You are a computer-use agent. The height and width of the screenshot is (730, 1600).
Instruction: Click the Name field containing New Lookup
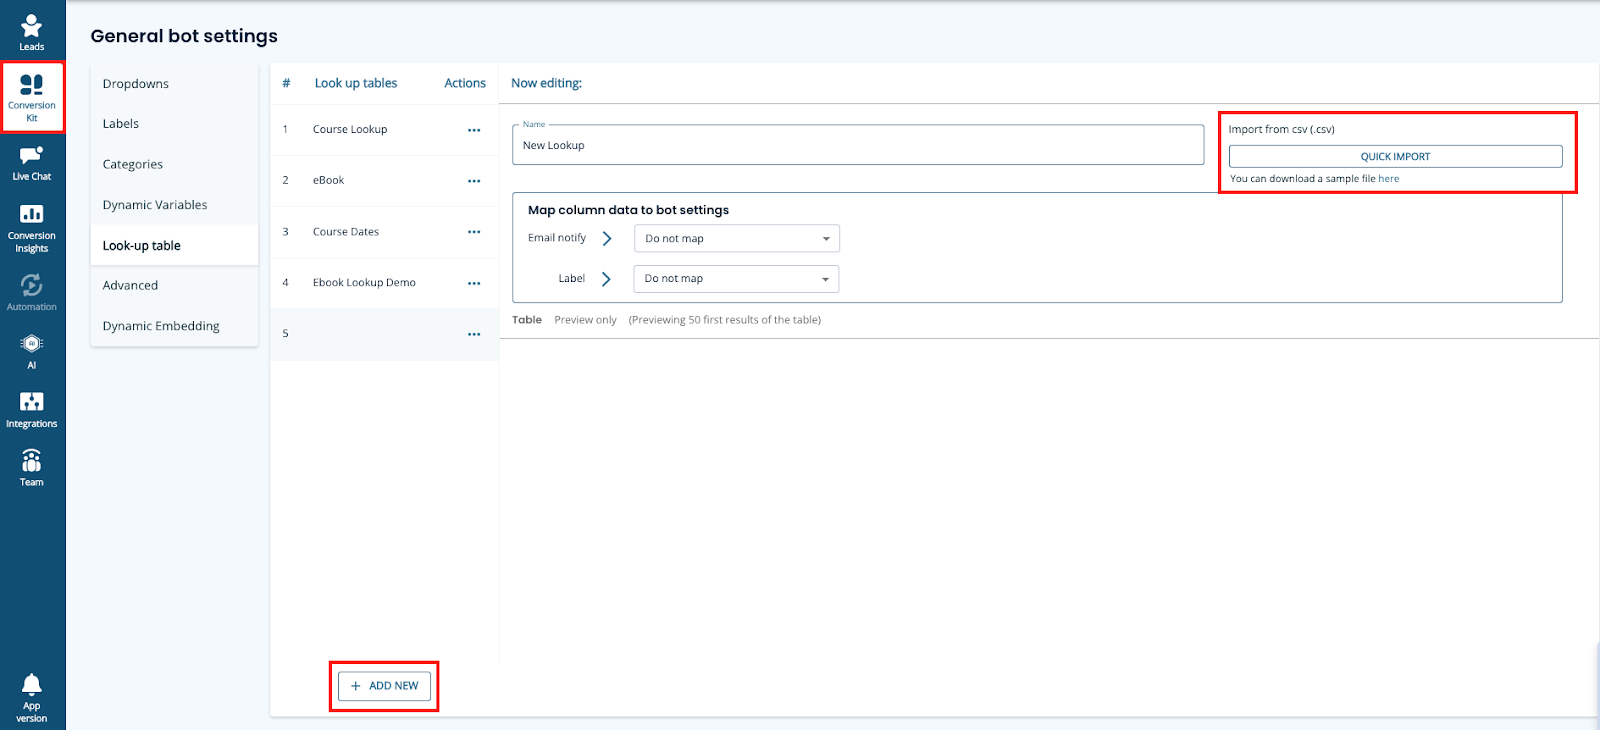[857, 145]
